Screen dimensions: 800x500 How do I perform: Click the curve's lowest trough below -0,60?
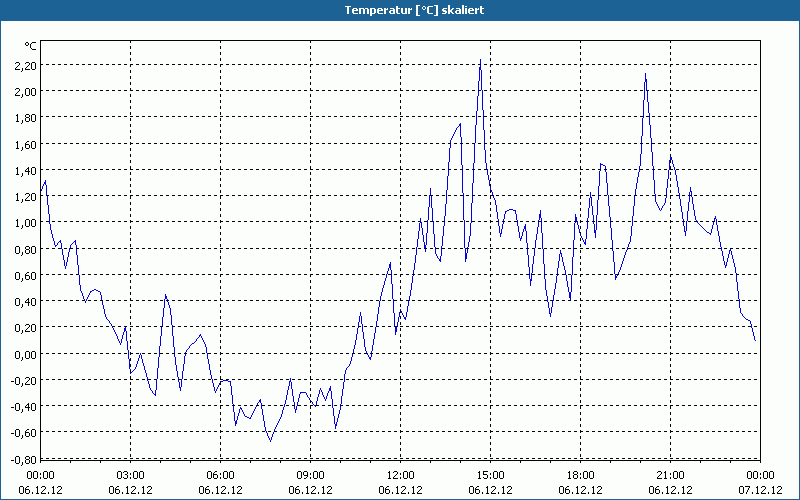[x=270, y=440]
